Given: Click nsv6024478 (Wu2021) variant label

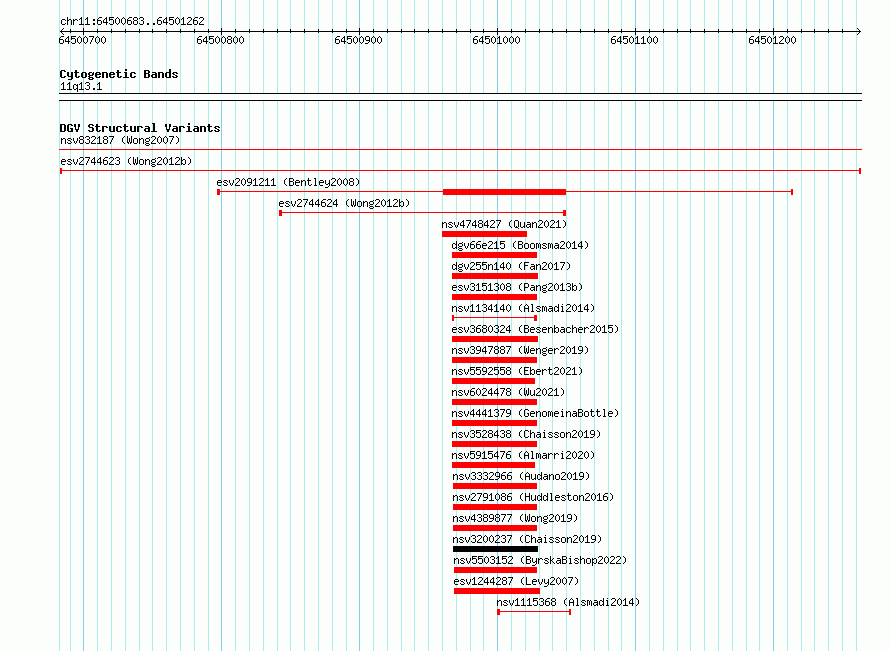Looking at the screenshot, I should [x=508, y=392].
